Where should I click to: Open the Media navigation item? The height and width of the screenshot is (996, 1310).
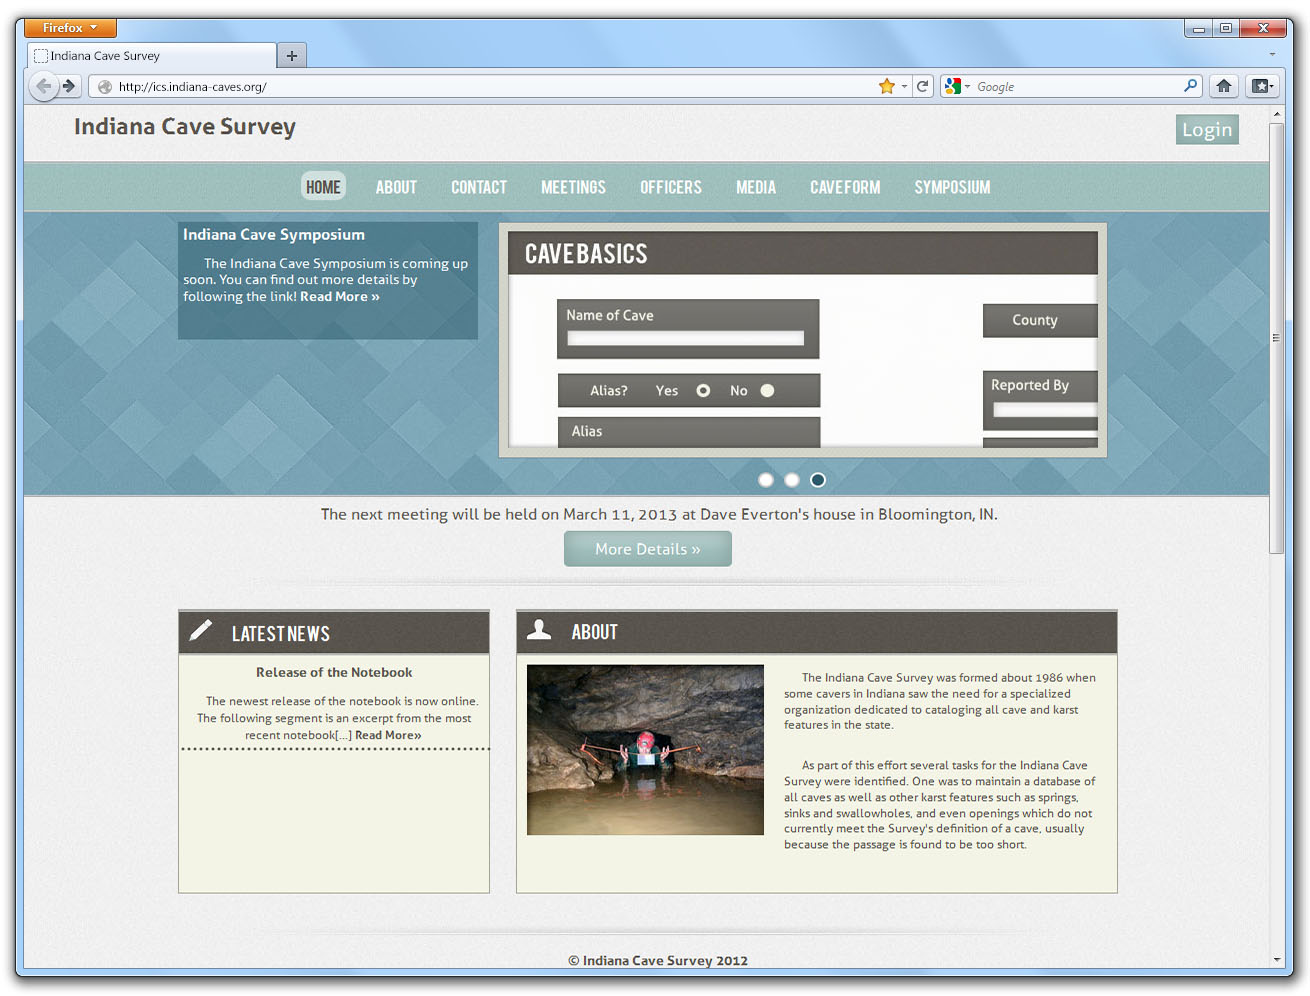pyautogui.click(x=756, y=187)
